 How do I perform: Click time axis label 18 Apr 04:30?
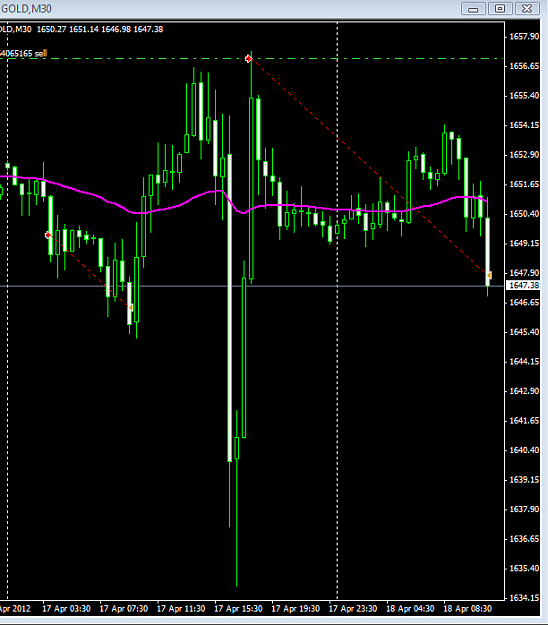point(410,609)
